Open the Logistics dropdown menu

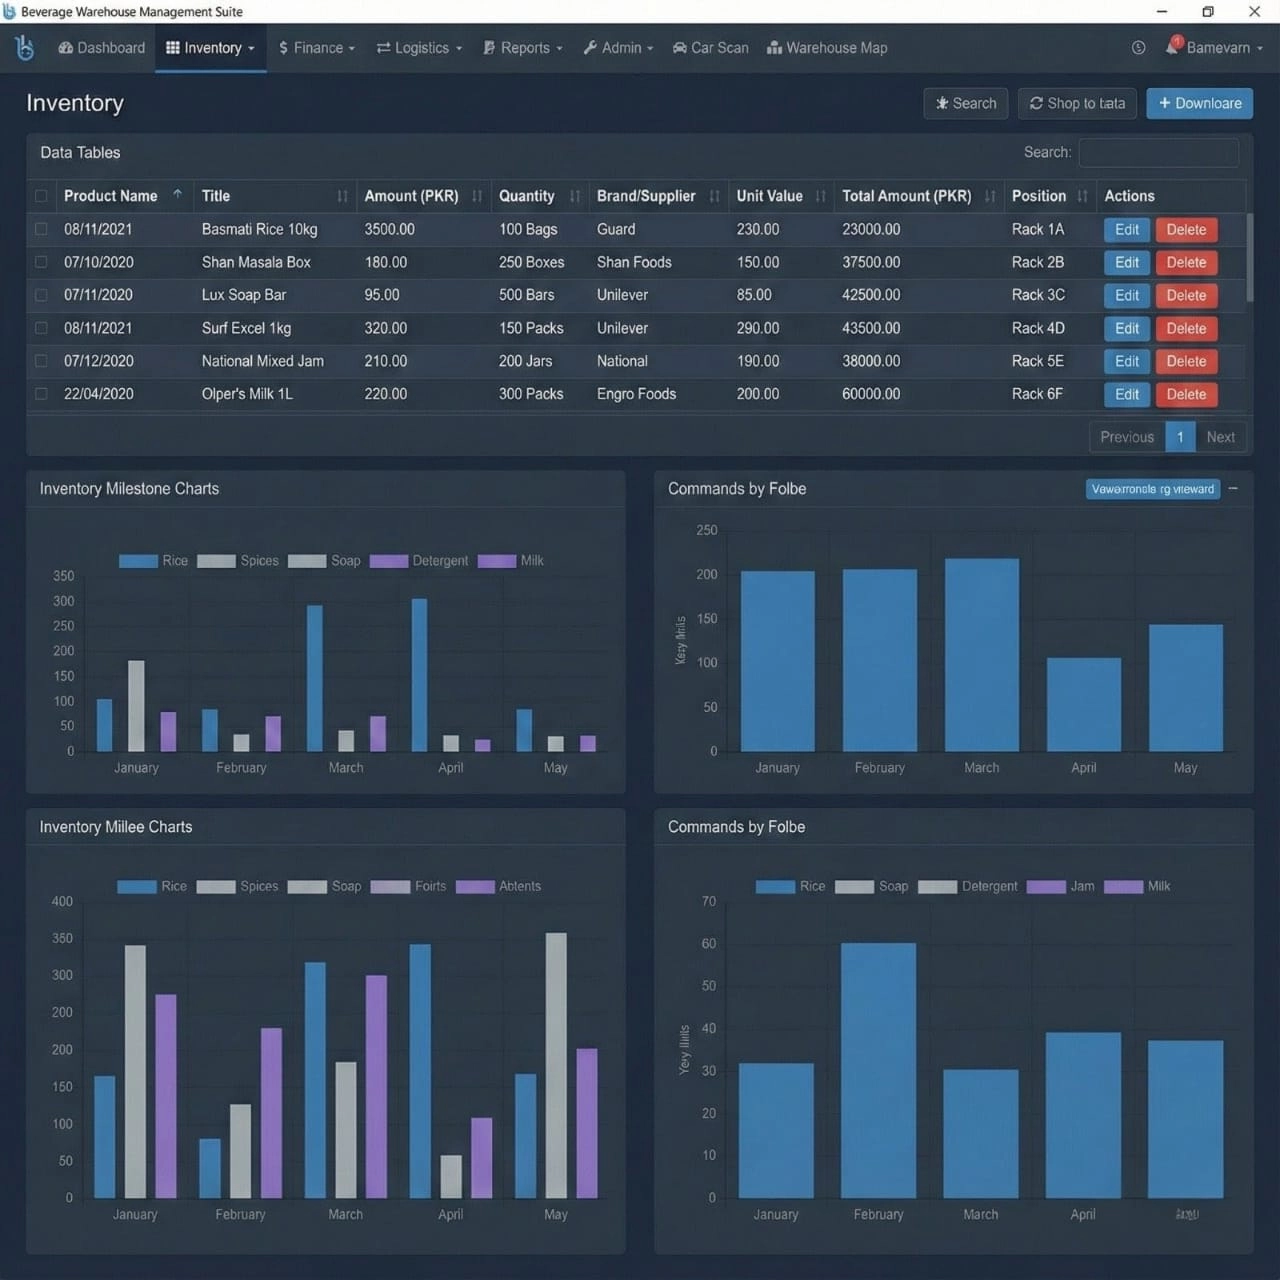[419, 48]
